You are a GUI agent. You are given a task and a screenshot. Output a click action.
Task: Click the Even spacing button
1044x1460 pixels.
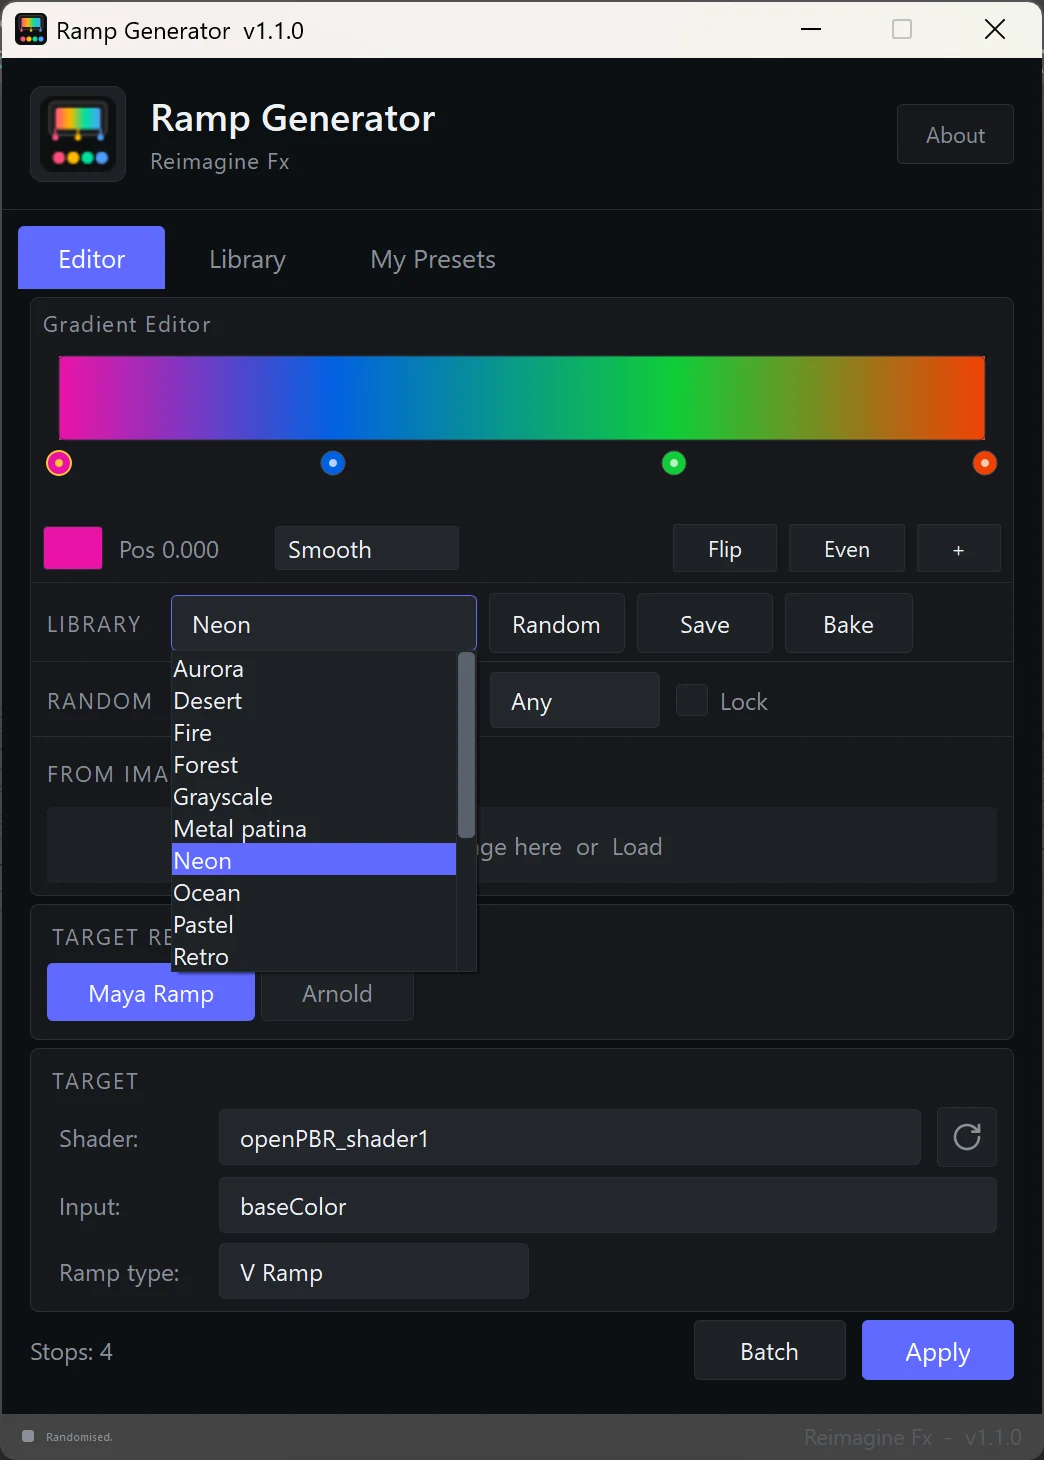(x=847, y=549)
